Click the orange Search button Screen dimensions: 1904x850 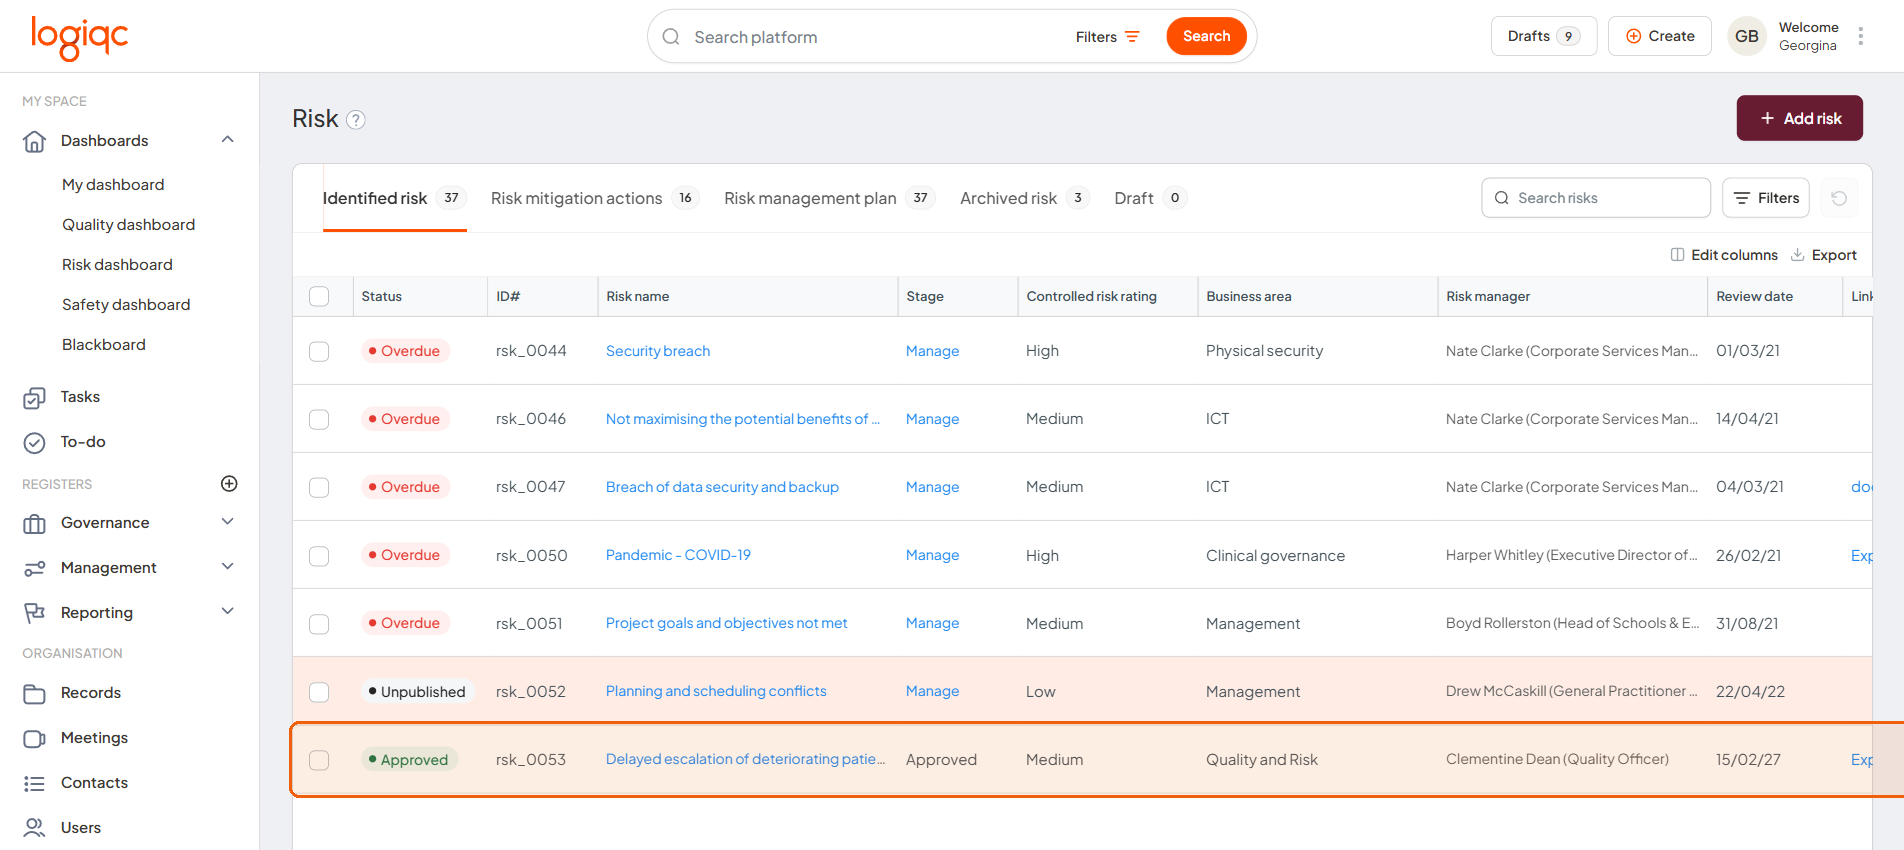[x=1206, y=36]
